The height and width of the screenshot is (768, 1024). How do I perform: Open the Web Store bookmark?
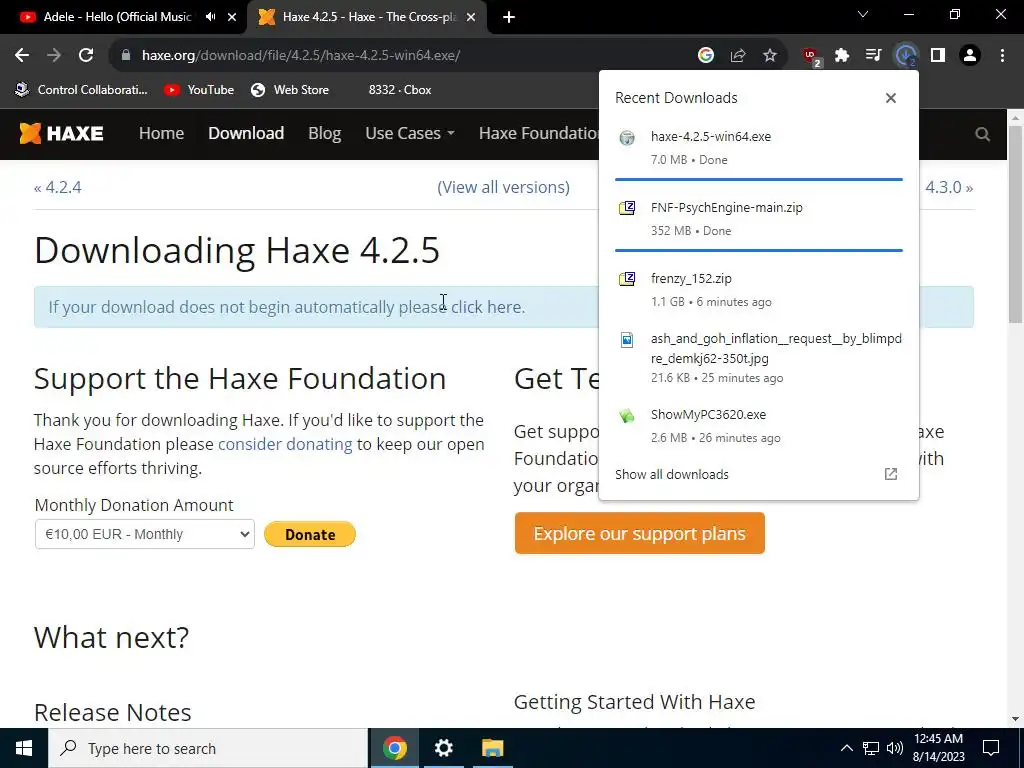point(290,90)
